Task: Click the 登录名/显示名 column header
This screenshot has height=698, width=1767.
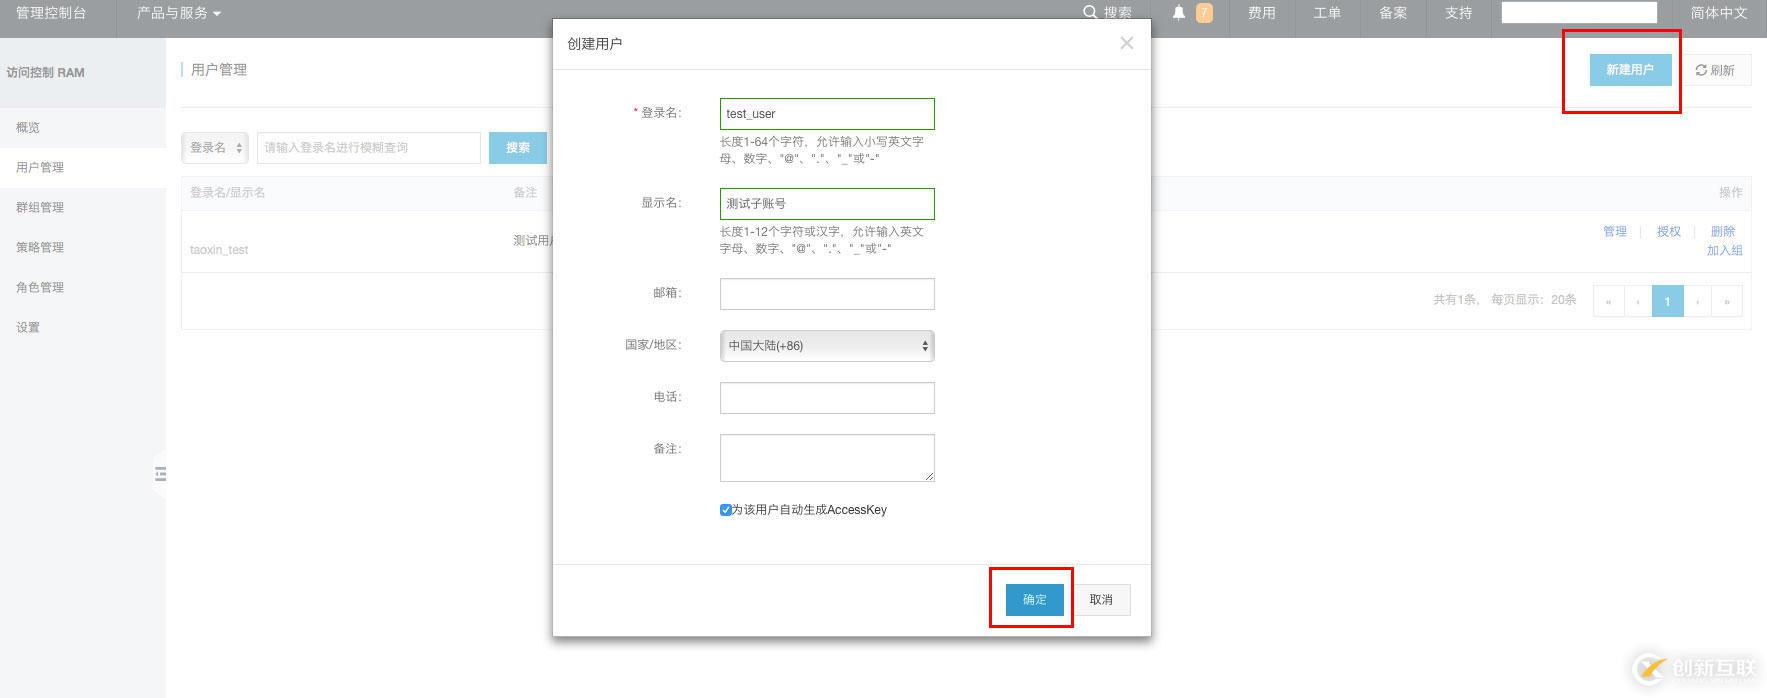Action: tap(228, 193)
